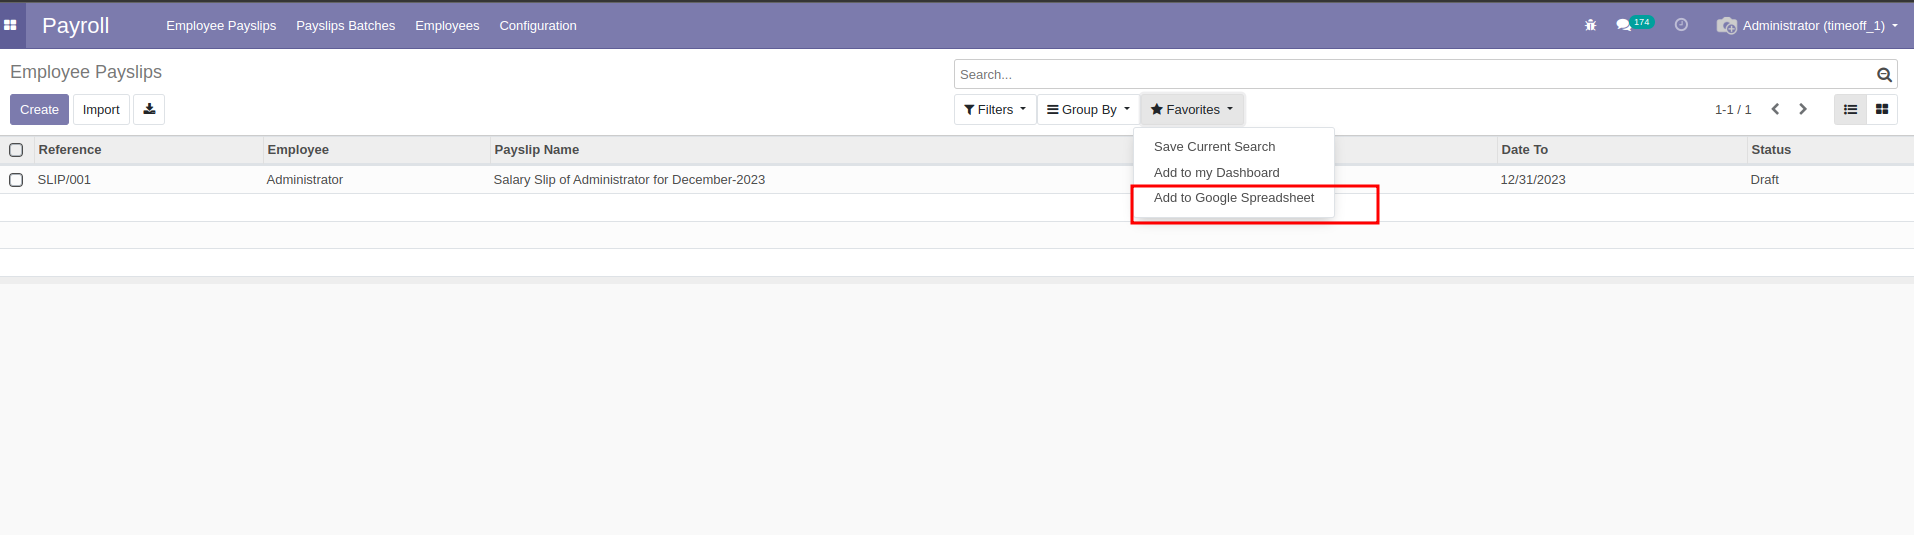Open the conversations chat icon

point(1623,25)
